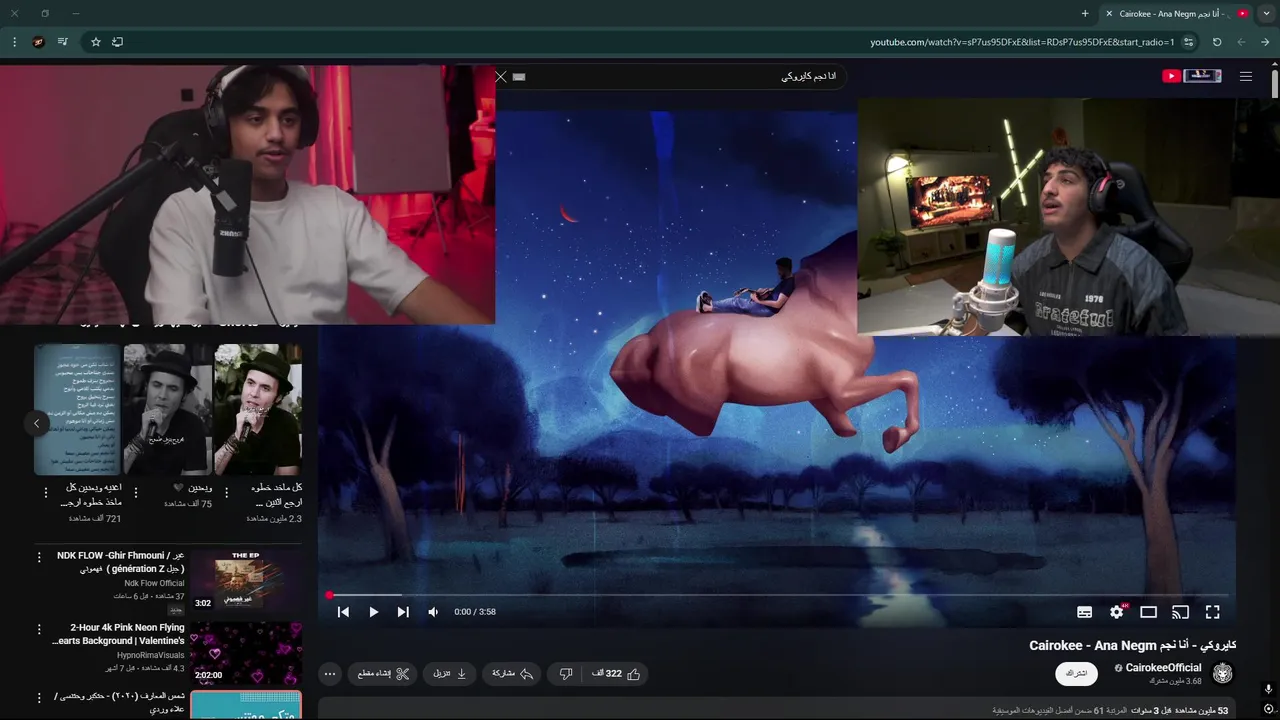Open the extensions icon beside the bookmark star
1280x720 pixels.
[118, 42]
